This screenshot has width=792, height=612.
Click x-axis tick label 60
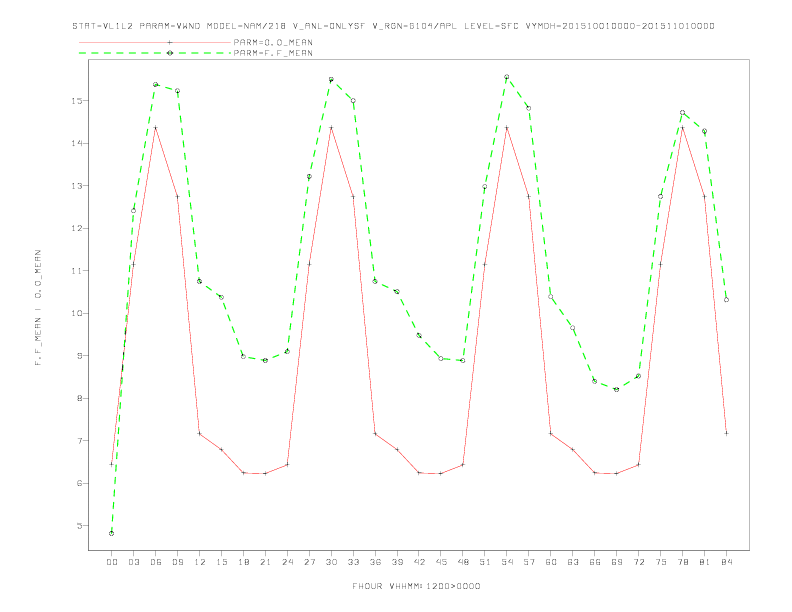click(551, 562)
